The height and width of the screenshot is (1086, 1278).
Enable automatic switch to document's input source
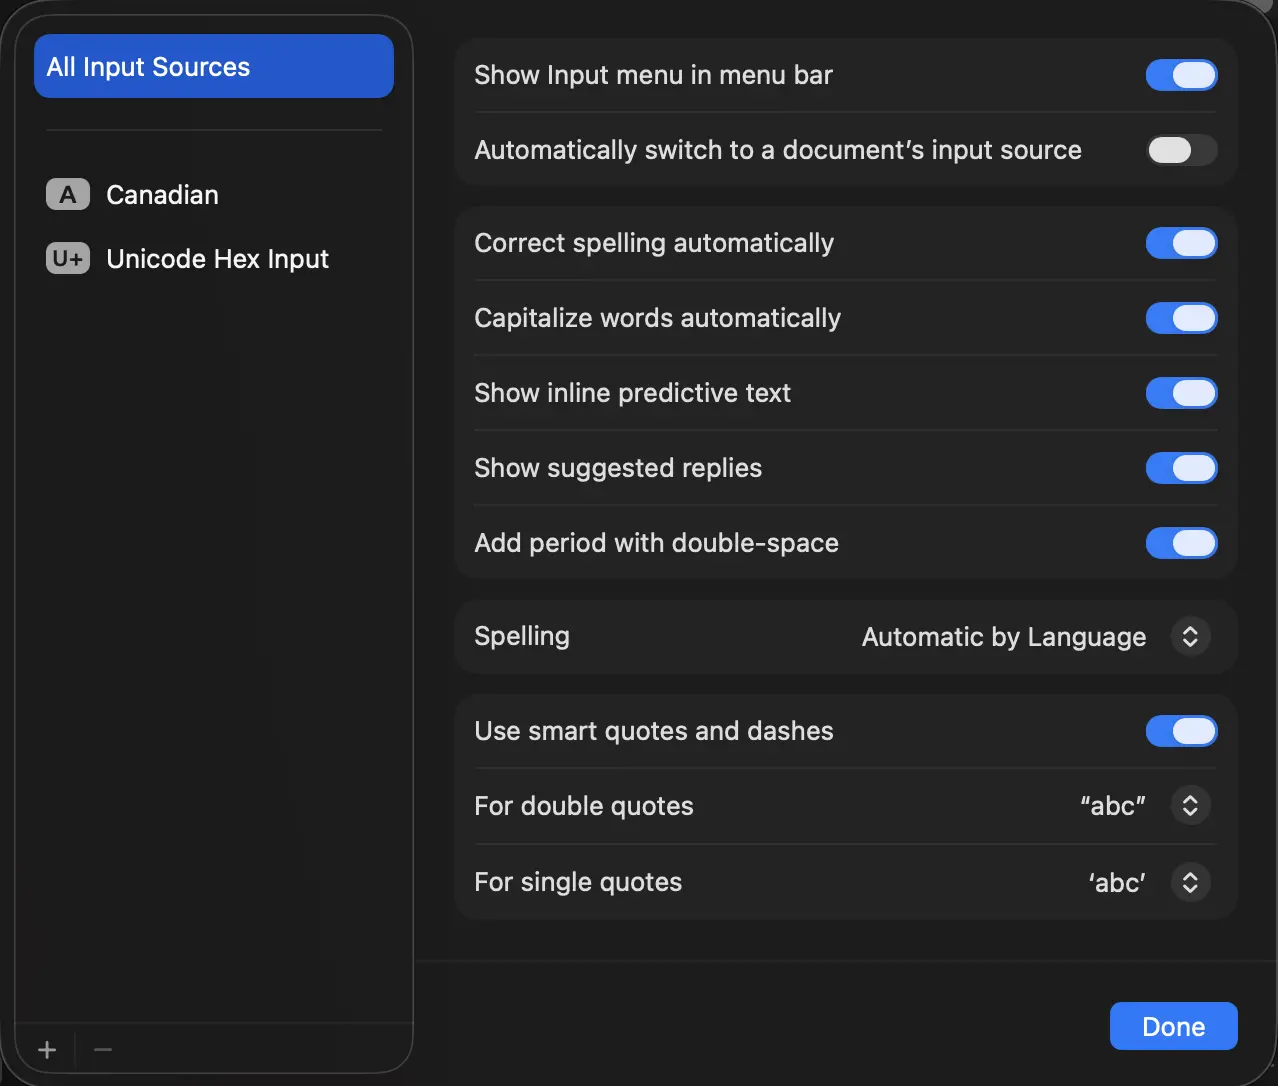[x=1181, y=150]
